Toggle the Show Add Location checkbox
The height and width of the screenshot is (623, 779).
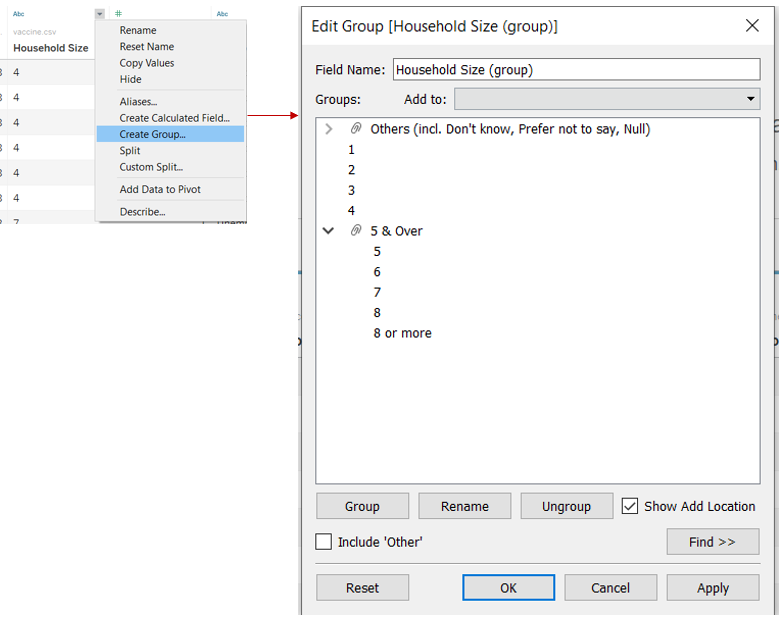tap(630, 506)
